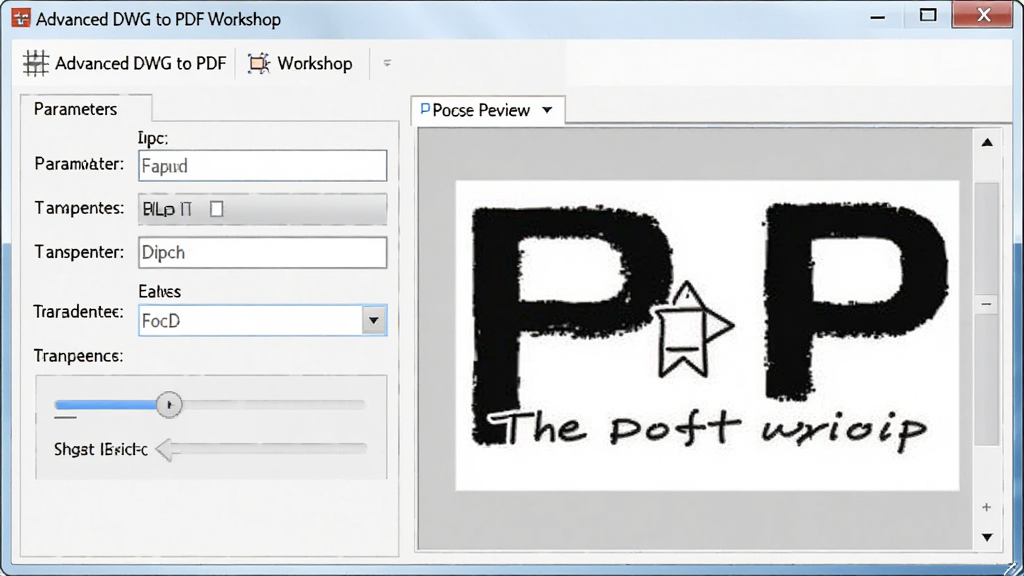
Task: Click the app icon in the title bar
Action: 21,18
